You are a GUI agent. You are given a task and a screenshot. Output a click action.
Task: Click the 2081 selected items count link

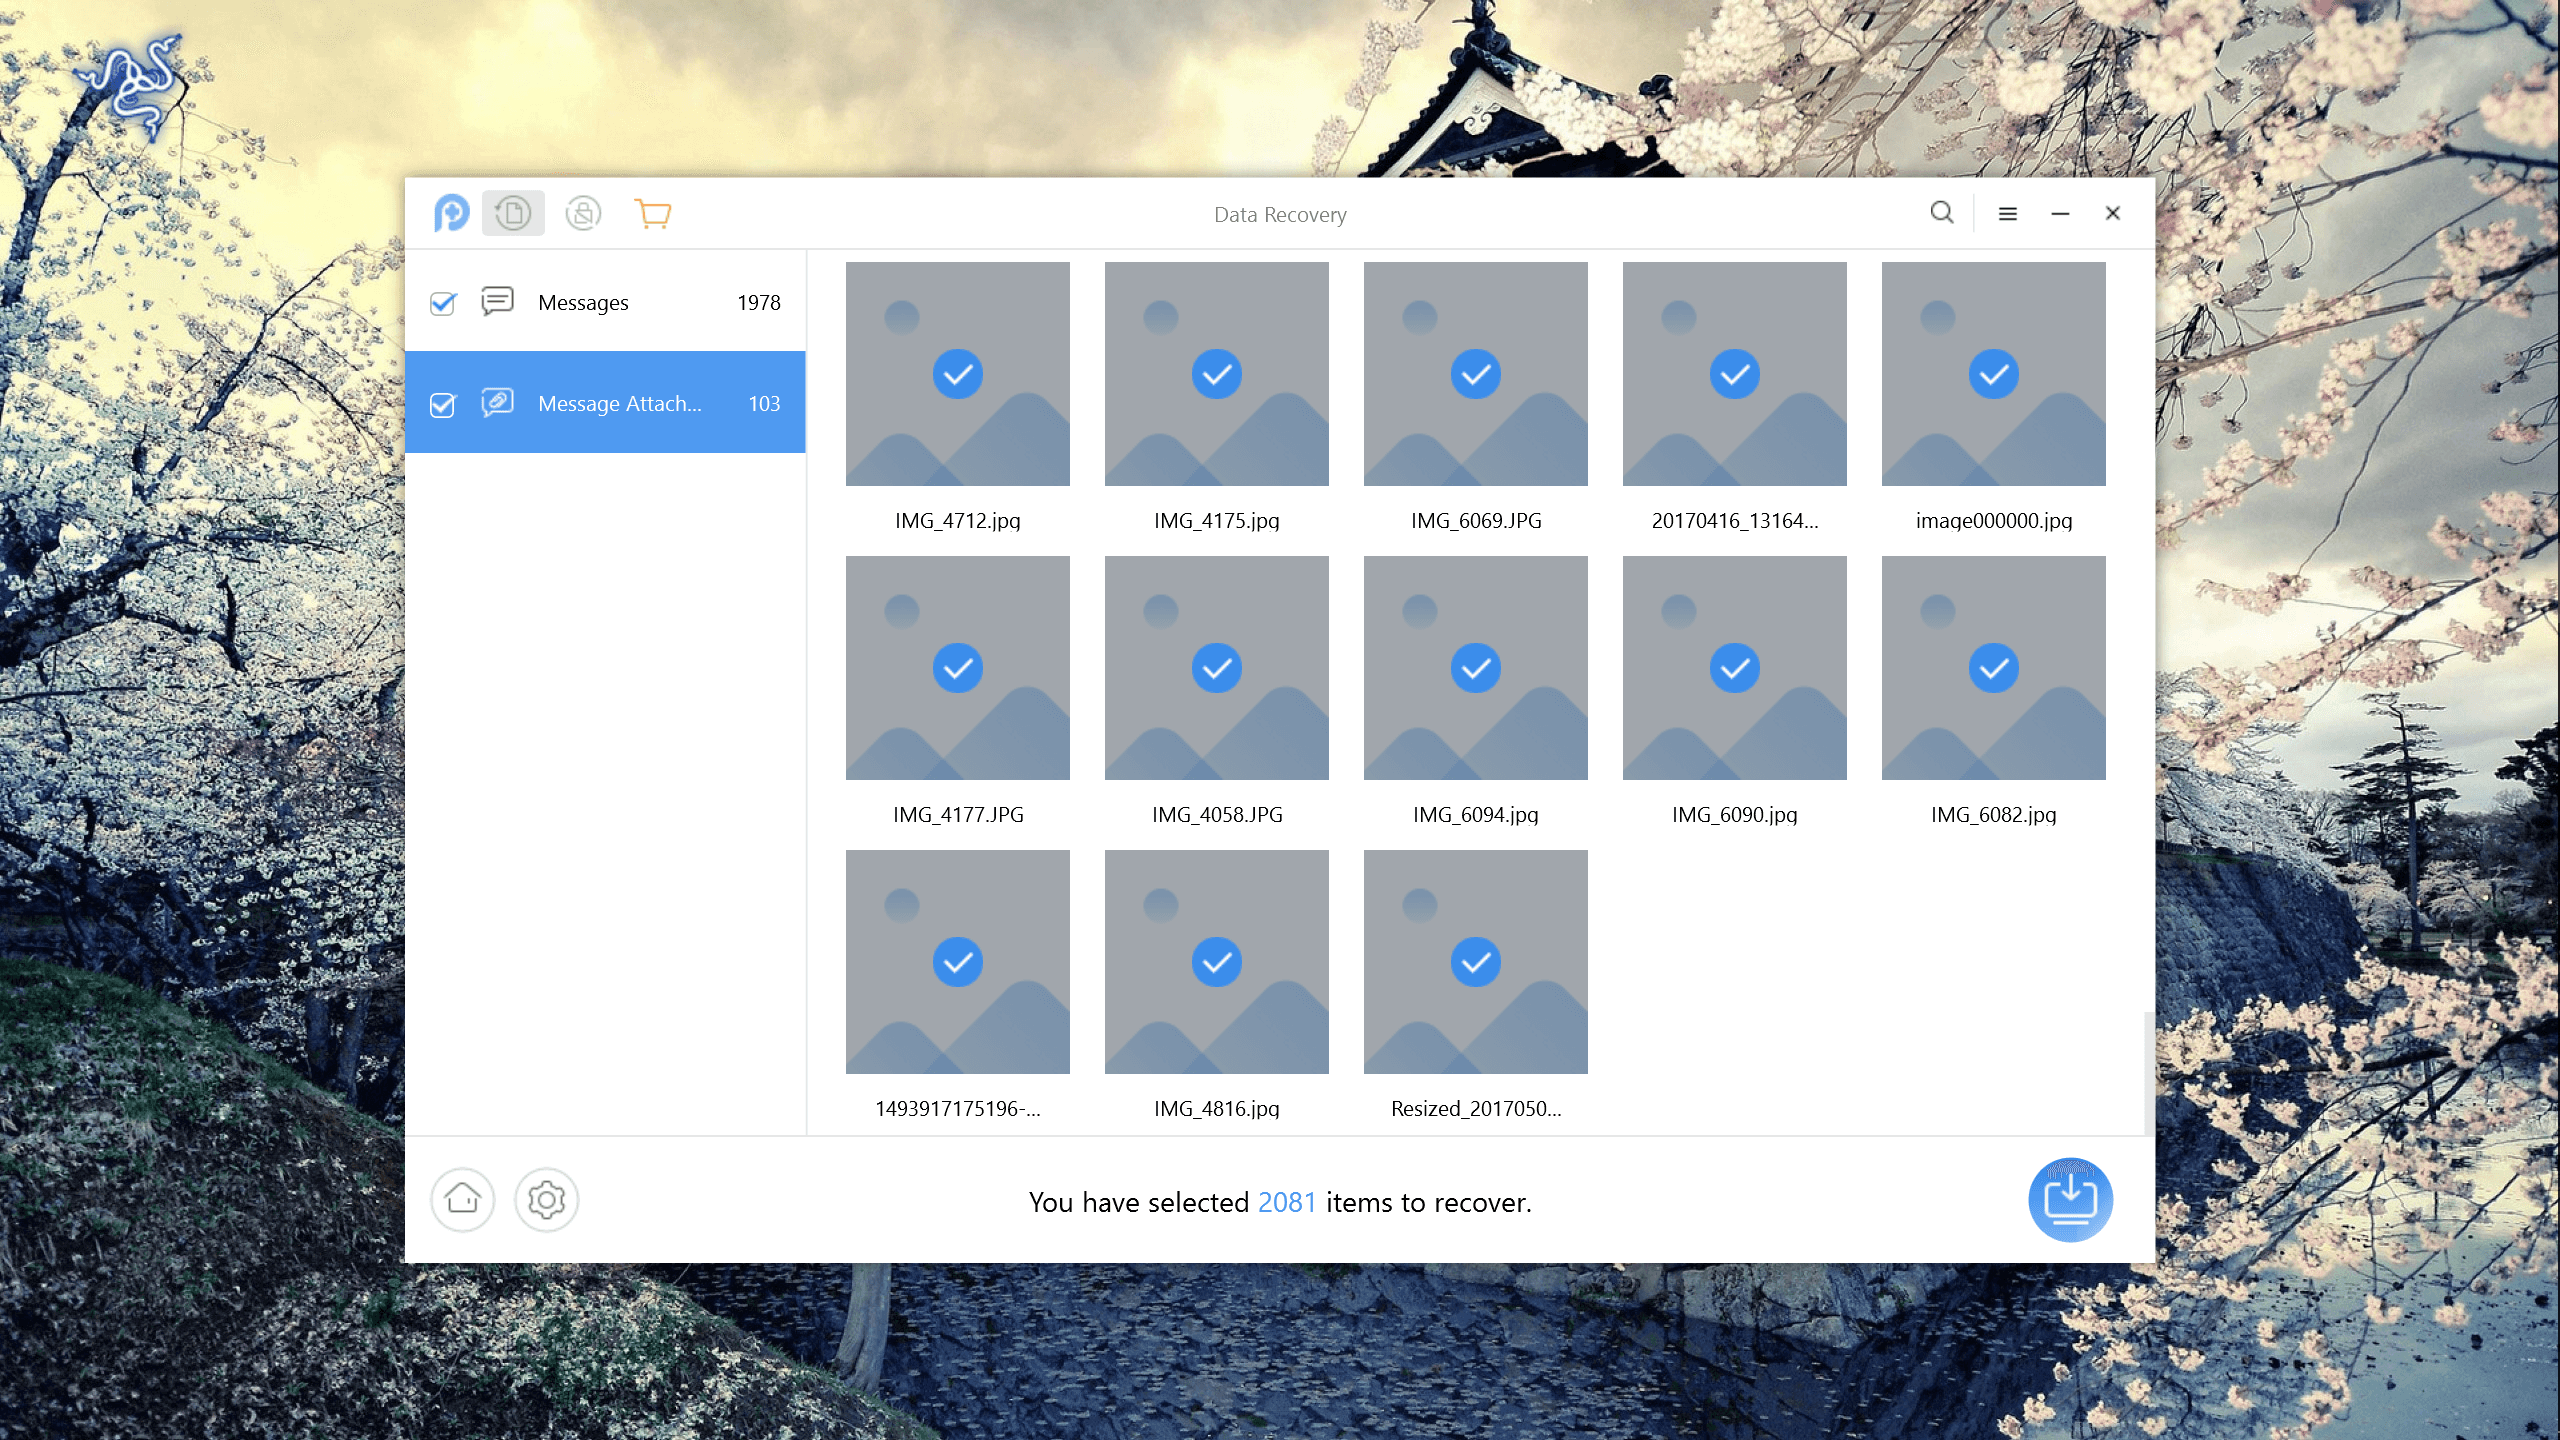click(x=1287, y=1202)
